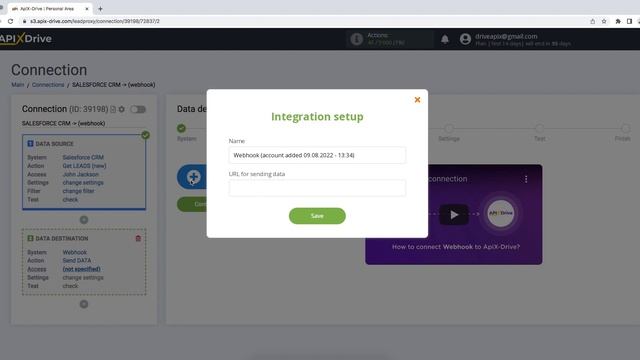Bookmark this page with star icon
640x360 pixels.
click(x=604, y=21)
